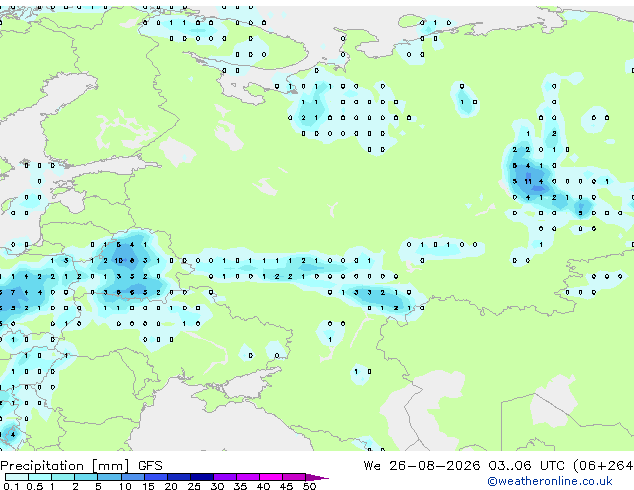Pick the 25–30 mm legend color swatch

pyautogui.click(x=201, y=477)
